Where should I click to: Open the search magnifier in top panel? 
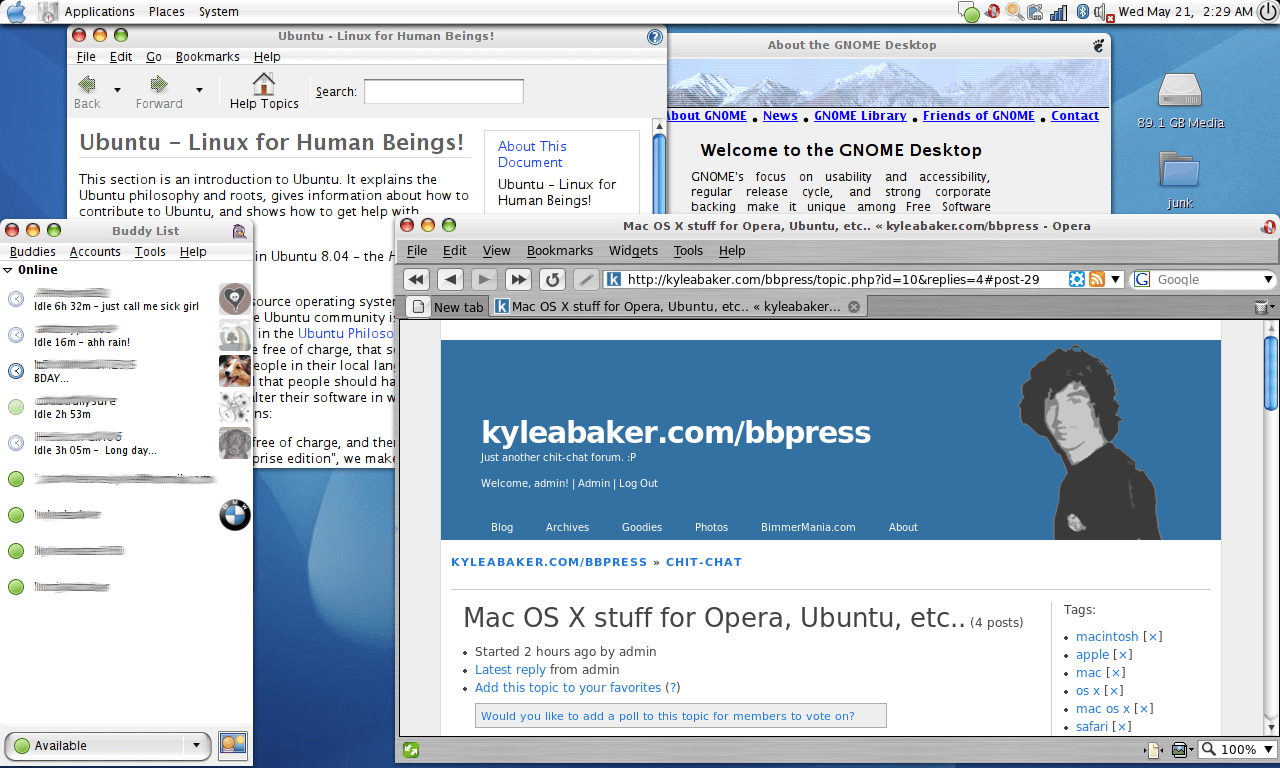[1014, 12]
